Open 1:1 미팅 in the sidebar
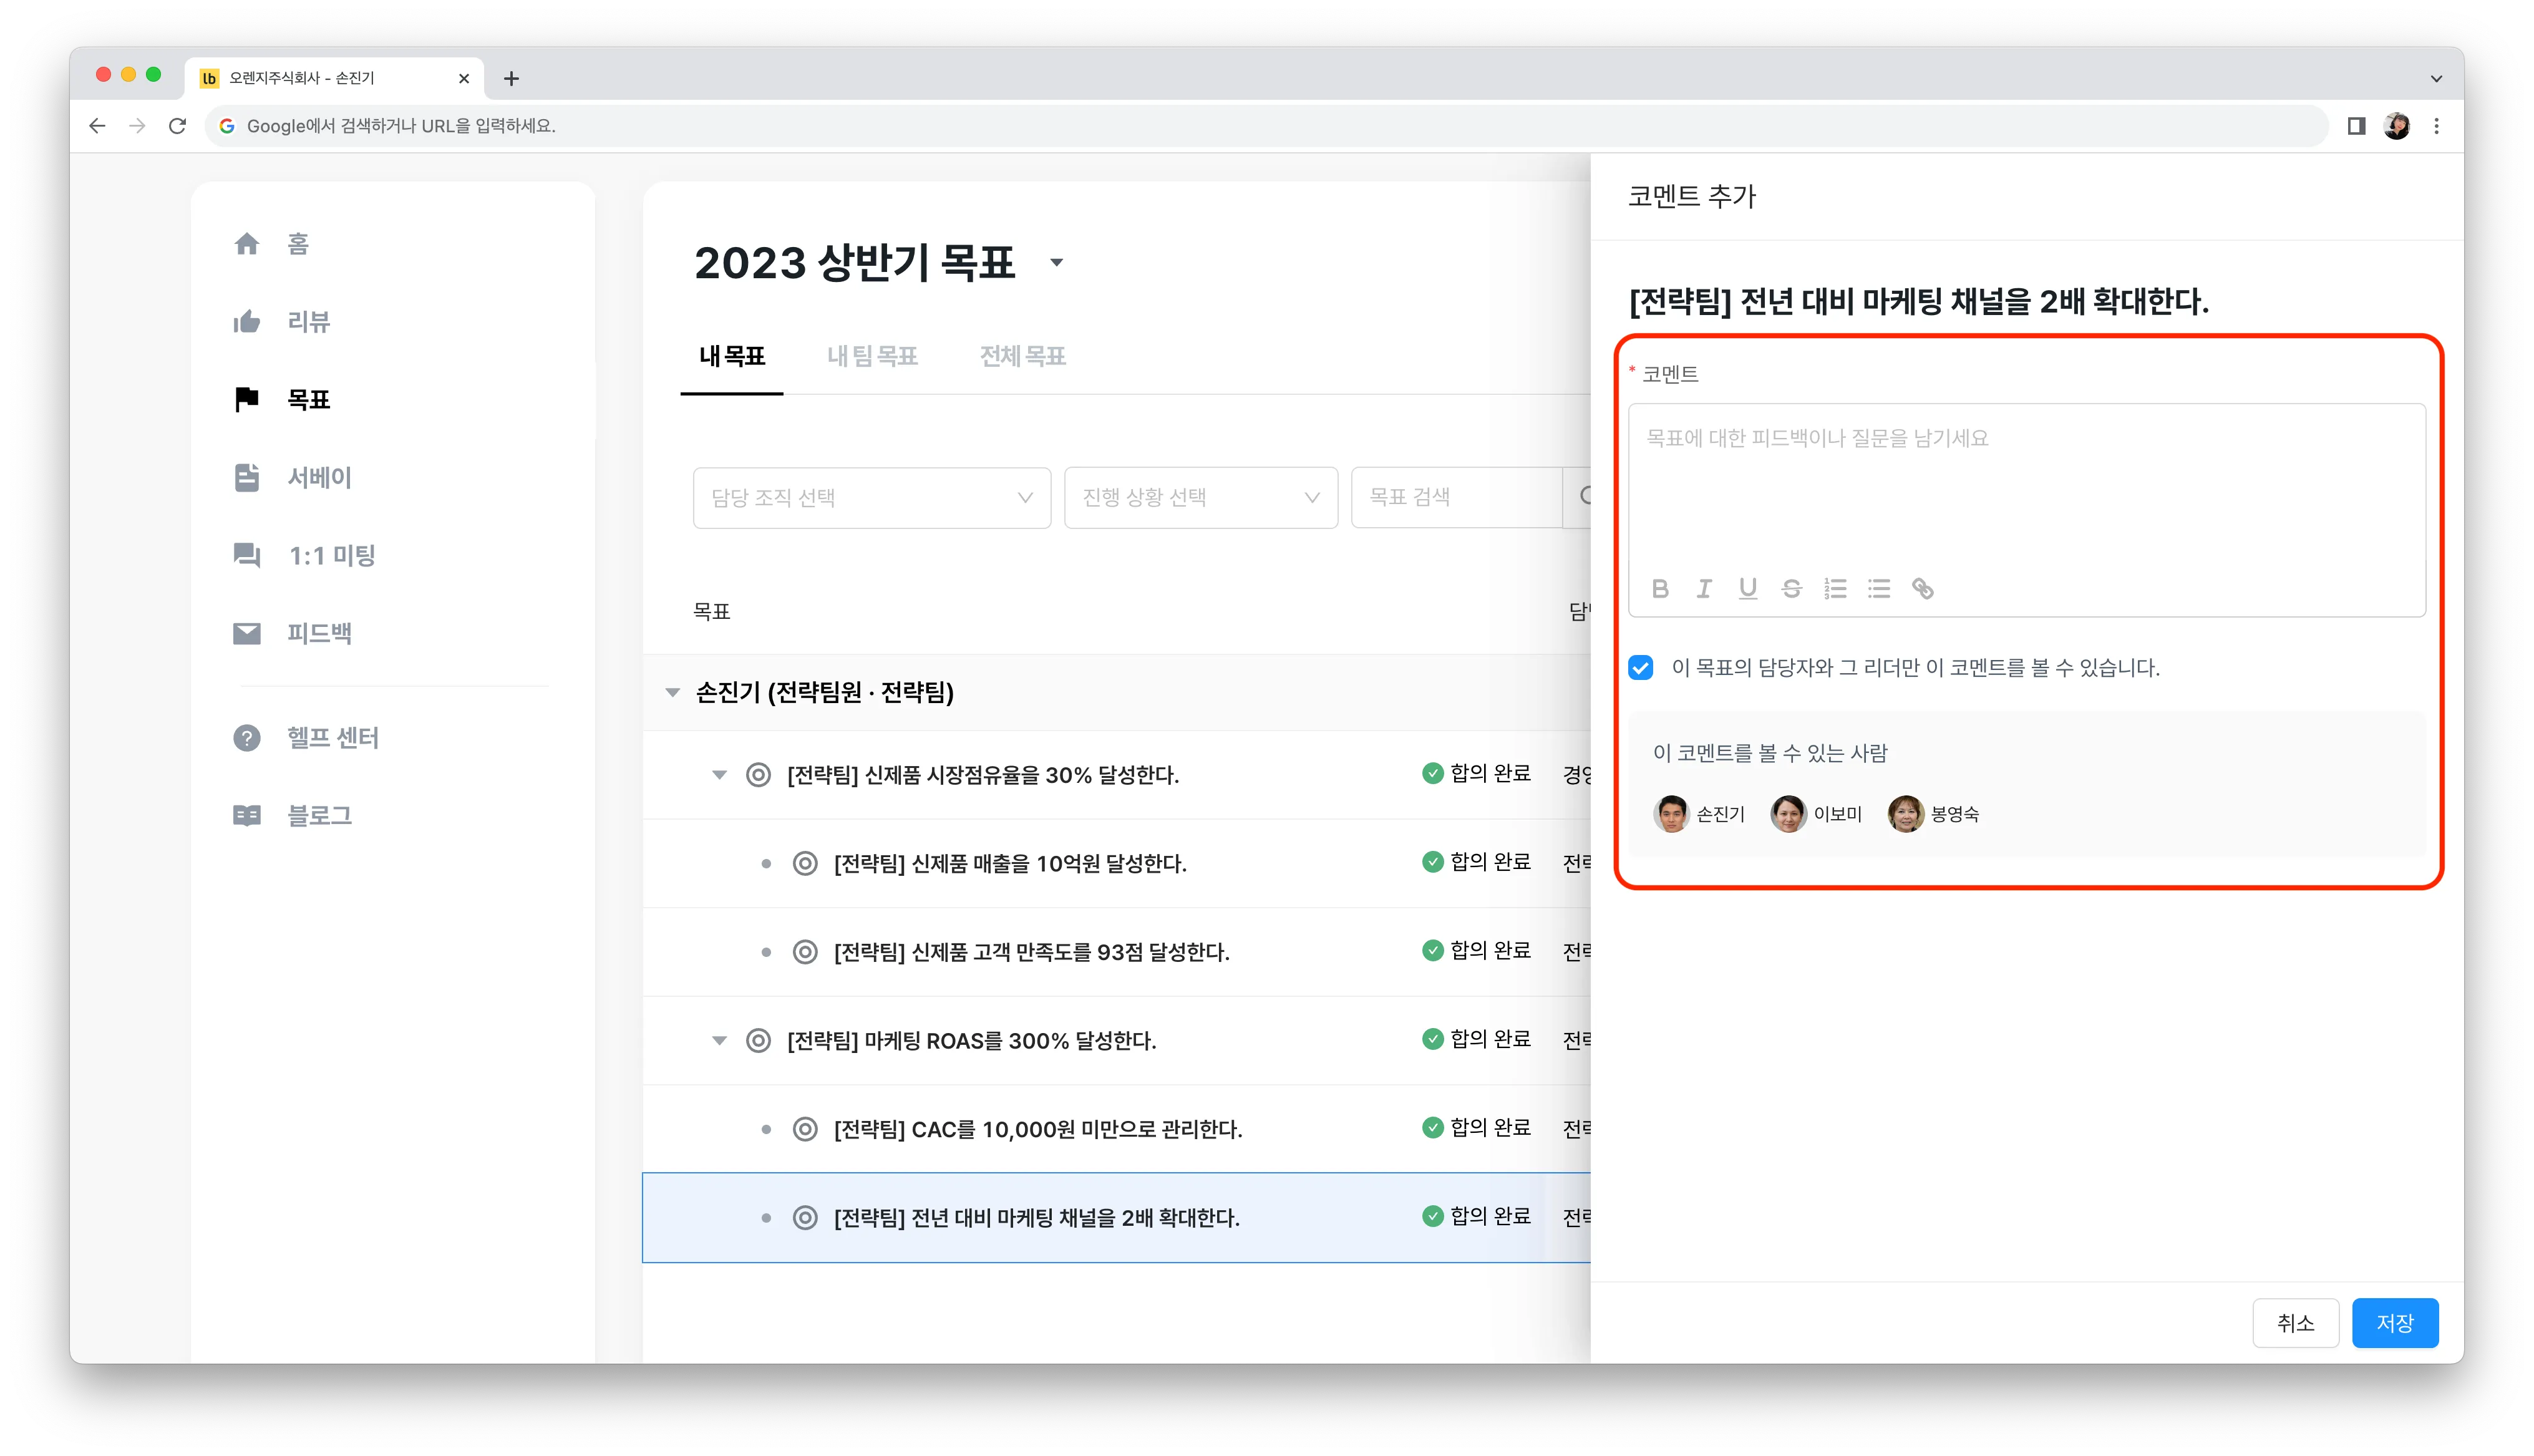This screenshot has height=1456, width=2534. [x=331, y=556]
